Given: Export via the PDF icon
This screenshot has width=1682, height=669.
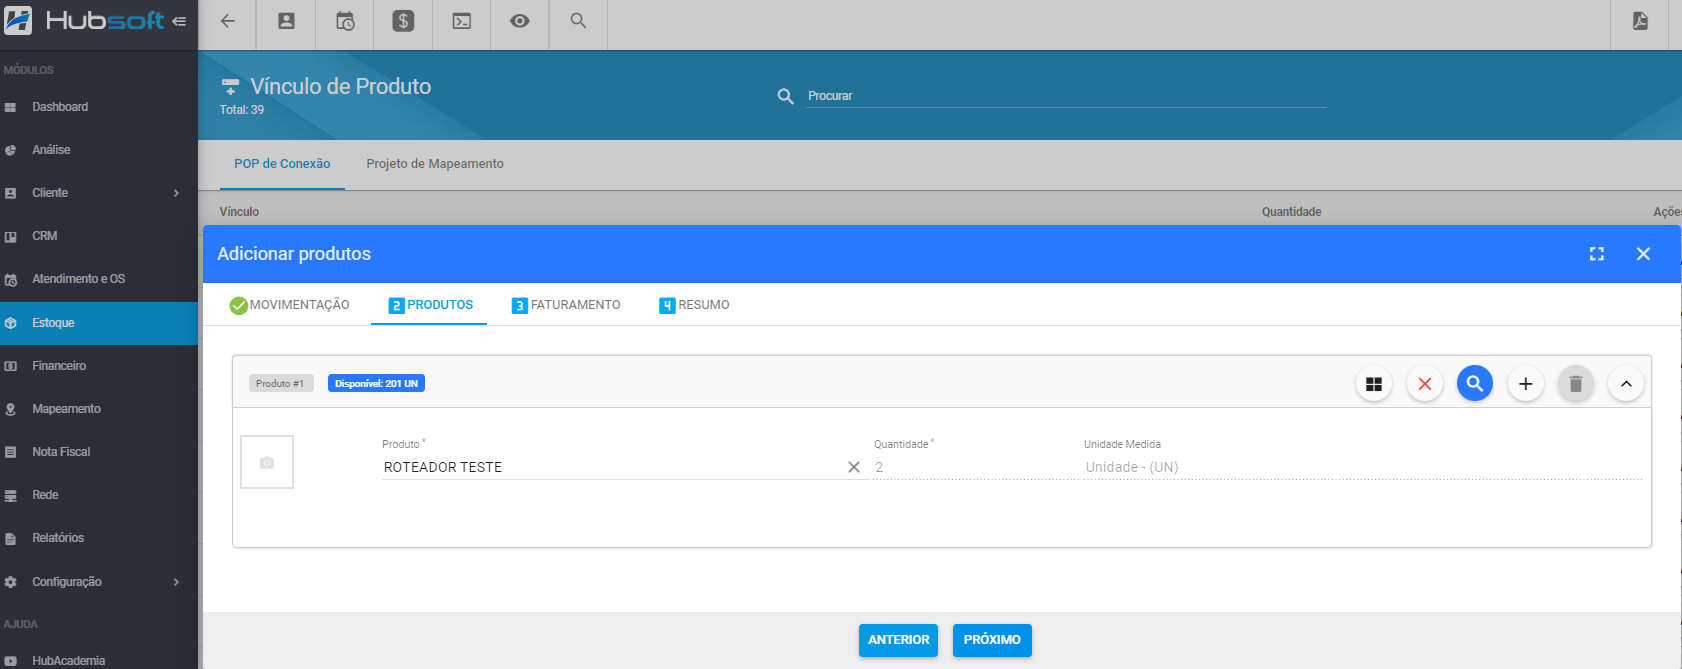Looking at the screenshot, I should (1640, 21).
